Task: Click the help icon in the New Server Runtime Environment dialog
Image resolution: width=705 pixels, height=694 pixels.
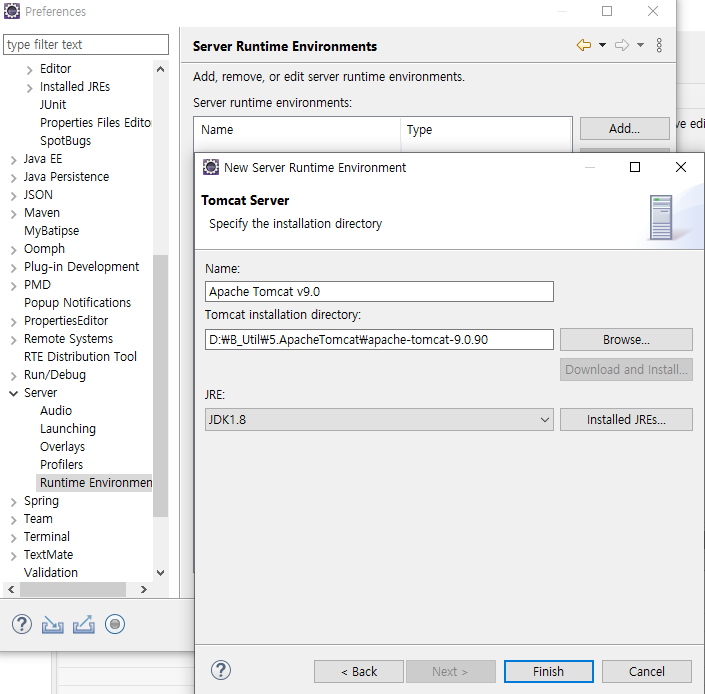Action: point(221,670)
